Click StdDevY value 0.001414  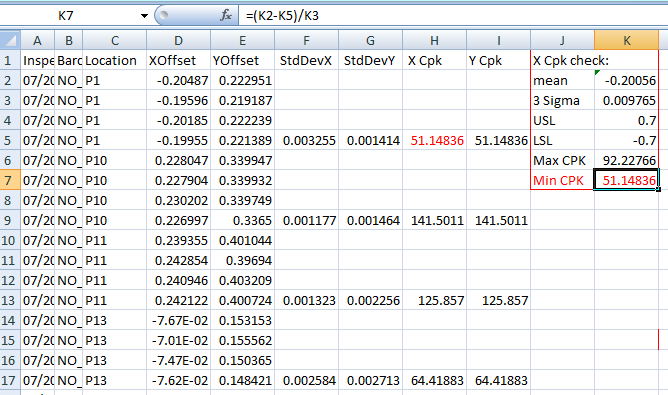370,141
